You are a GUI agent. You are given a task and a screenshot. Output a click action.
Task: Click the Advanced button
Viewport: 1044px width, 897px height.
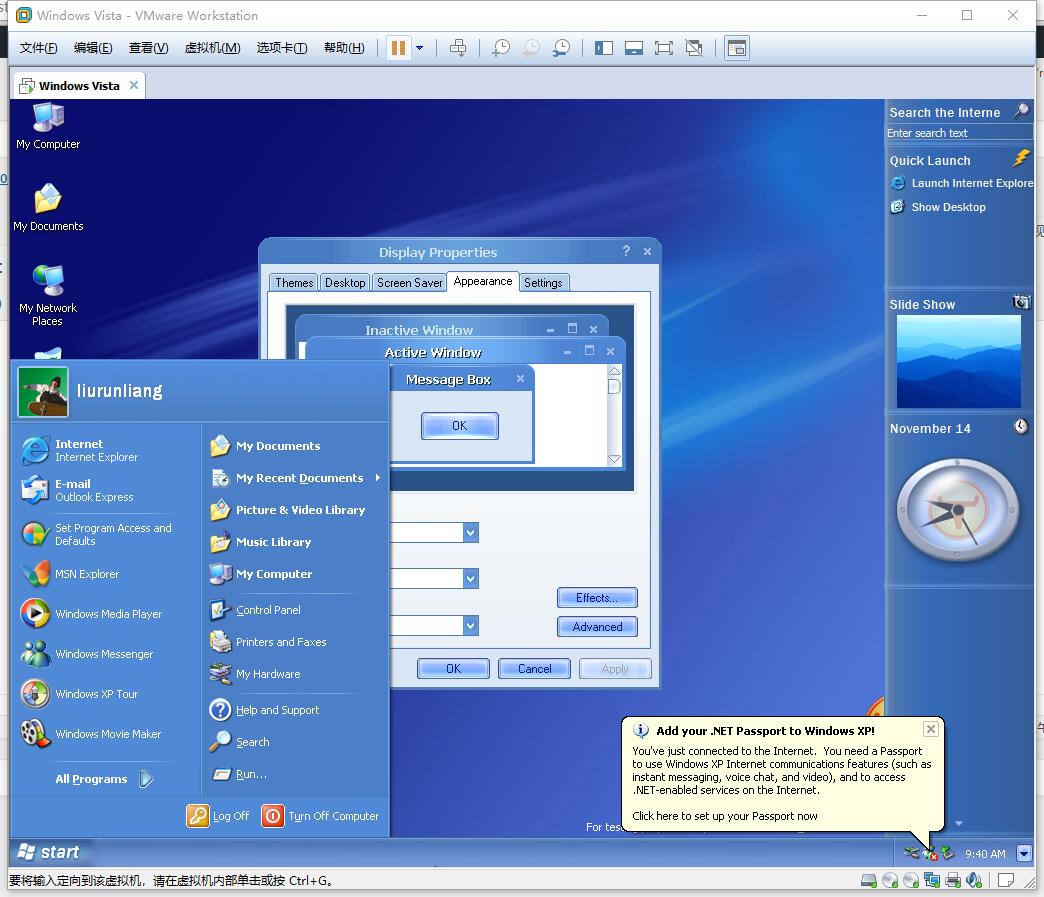pos(597,627)
